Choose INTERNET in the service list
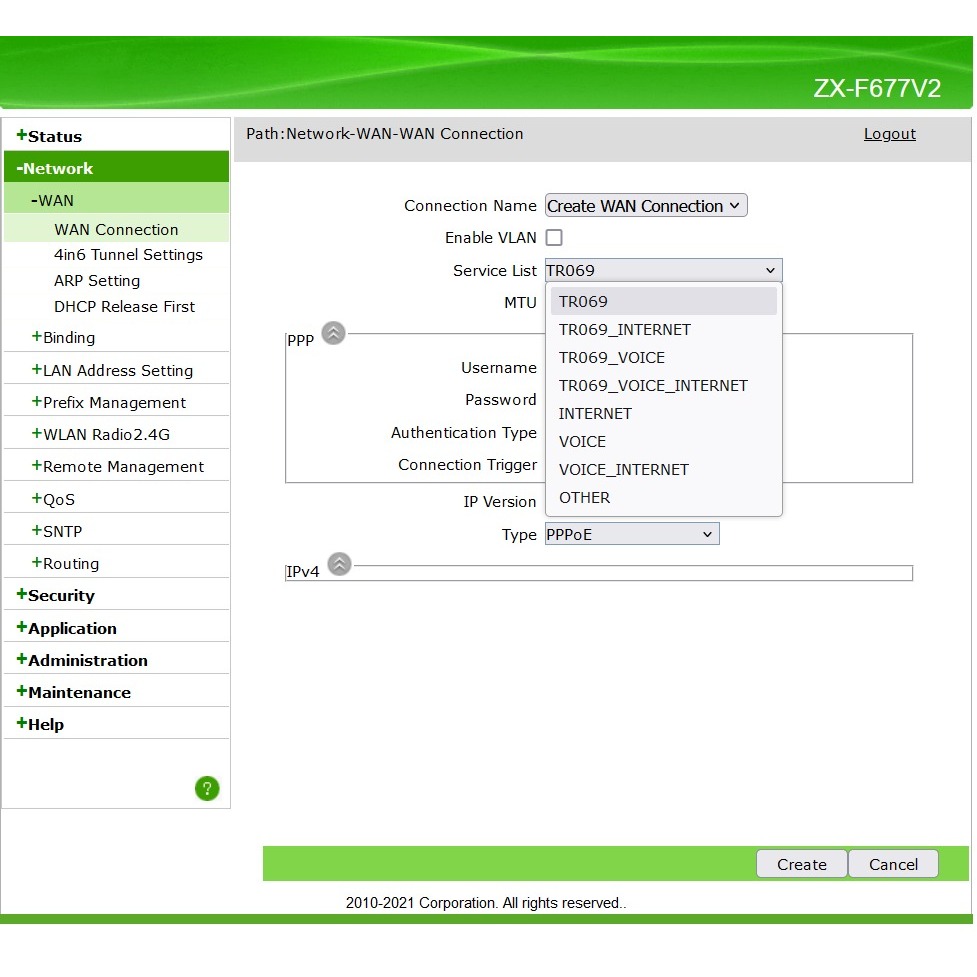The width and height of the screenshot is (977, 977). click(x=595, y=414)
